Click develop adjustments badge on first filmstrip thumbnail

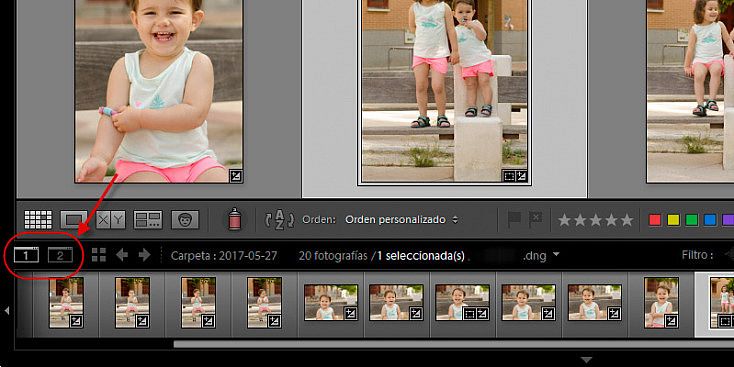[x=76, y=321]
